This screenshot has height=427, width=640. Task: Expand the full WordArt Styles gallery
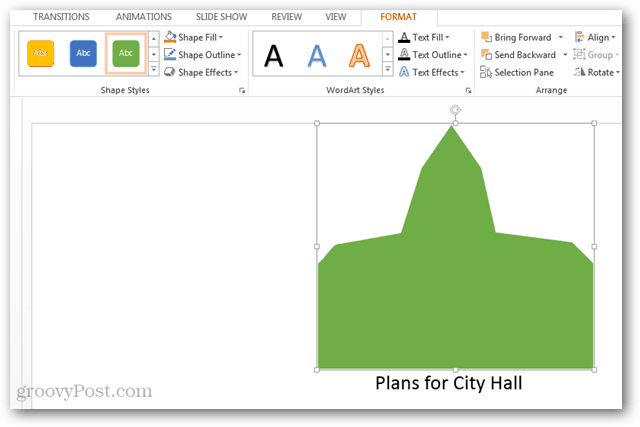[x=388, y=70]
